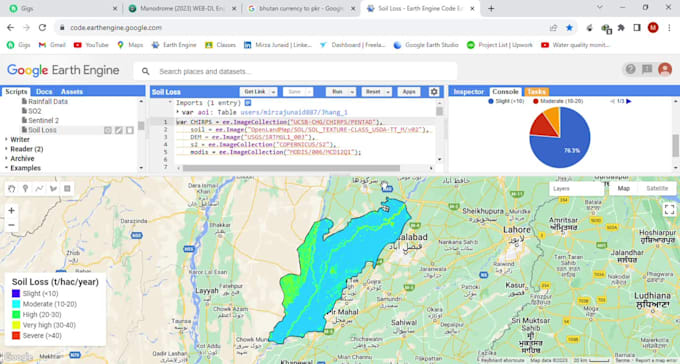Expand the aoi import variable

click(x=178, y=112)
